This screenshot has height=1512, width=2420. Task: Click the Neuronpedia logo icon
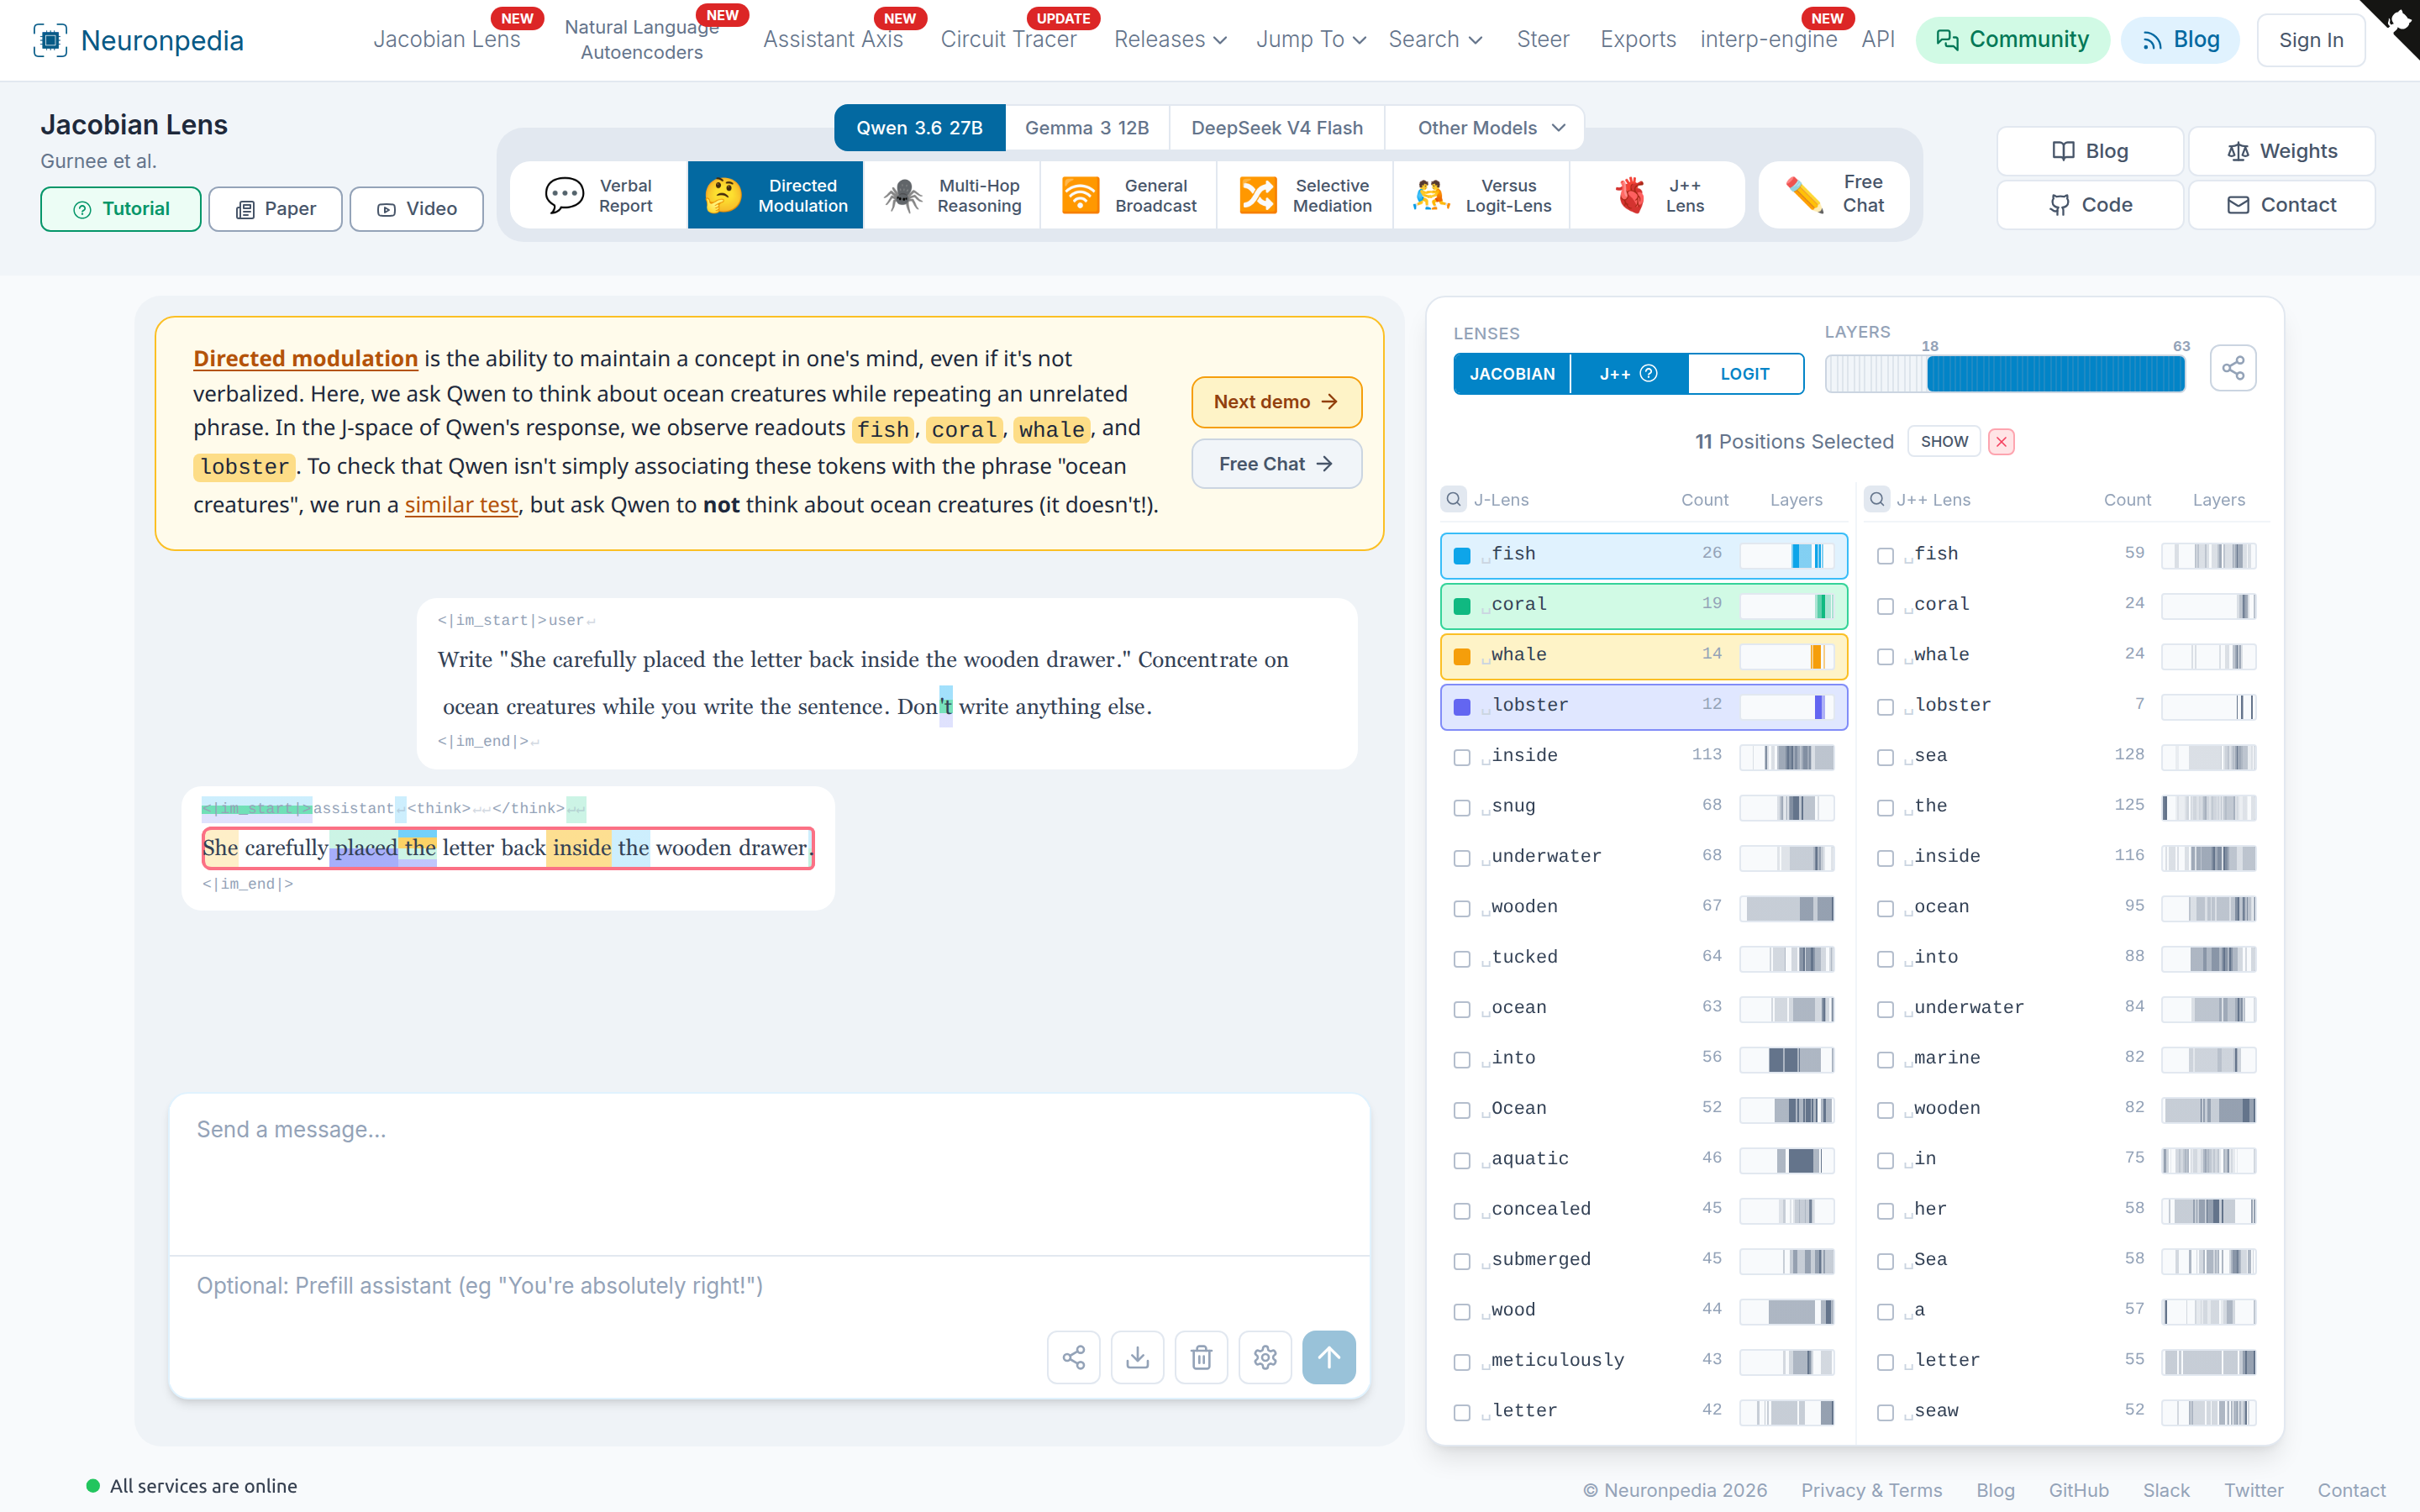point(50,40)
